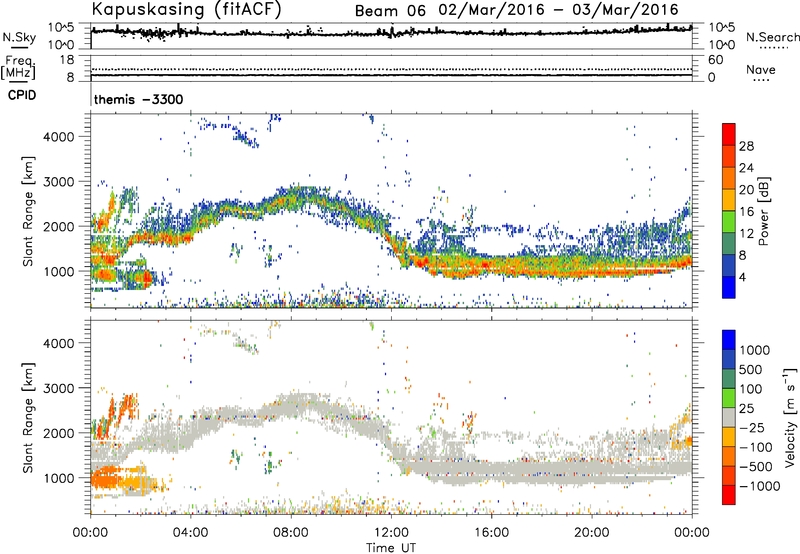Pick the light green segment of Velocity colorbar
This screenshot has height=554, width=800.
pos(729,398)
